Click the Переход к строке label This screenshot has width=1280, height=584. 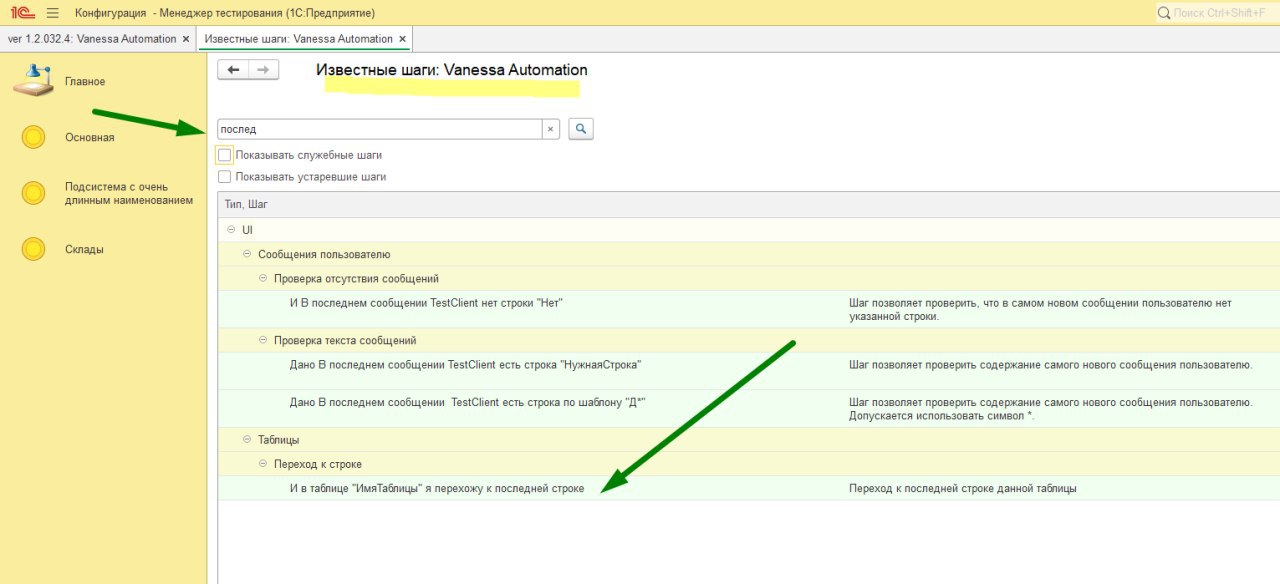[x=318, y=464]
